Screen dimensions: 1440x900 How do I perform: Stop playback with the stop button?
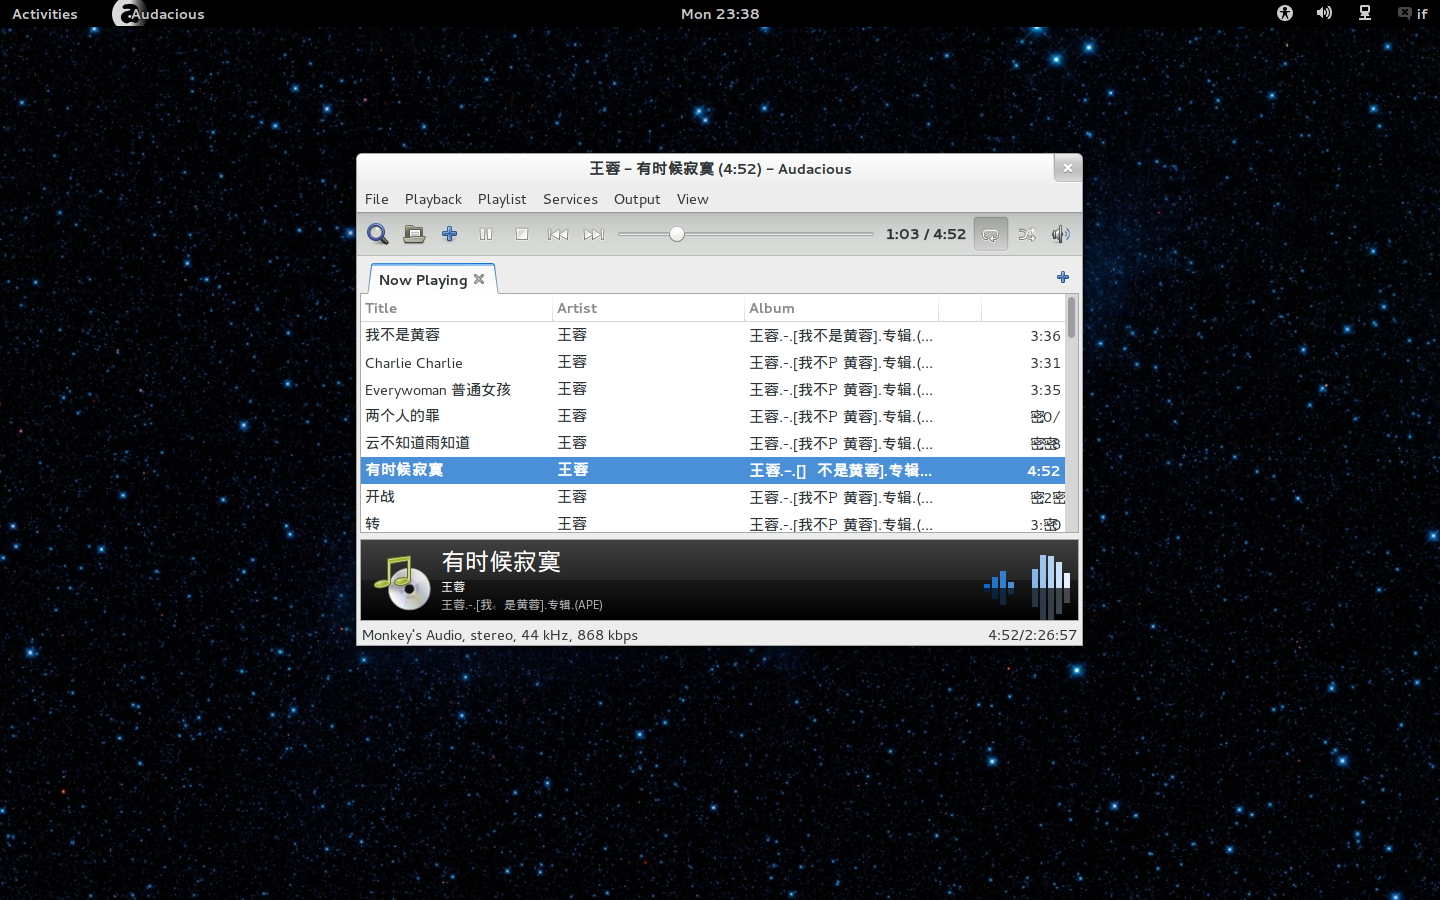(x=522, y=234)
